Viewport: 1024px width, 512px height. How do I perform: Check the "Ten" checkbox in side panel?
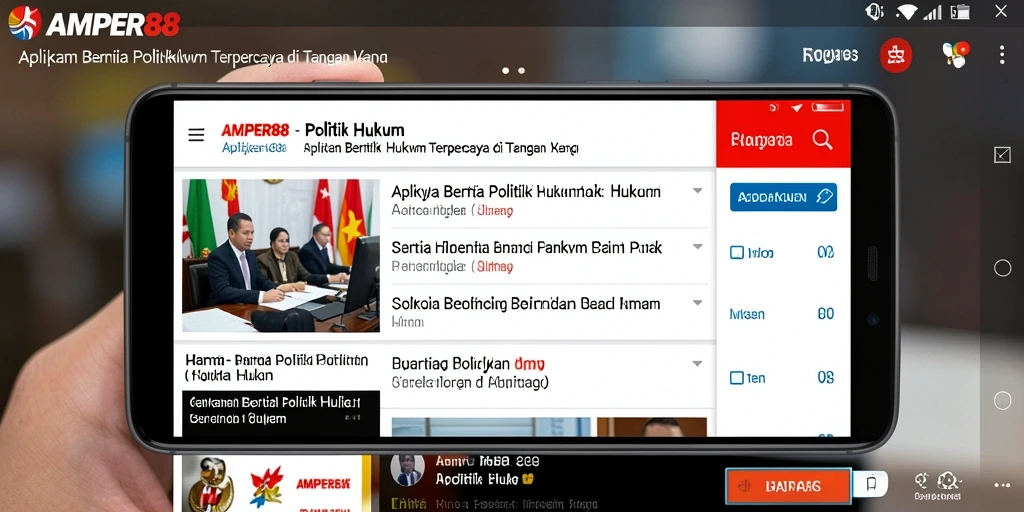click(737, 377)
